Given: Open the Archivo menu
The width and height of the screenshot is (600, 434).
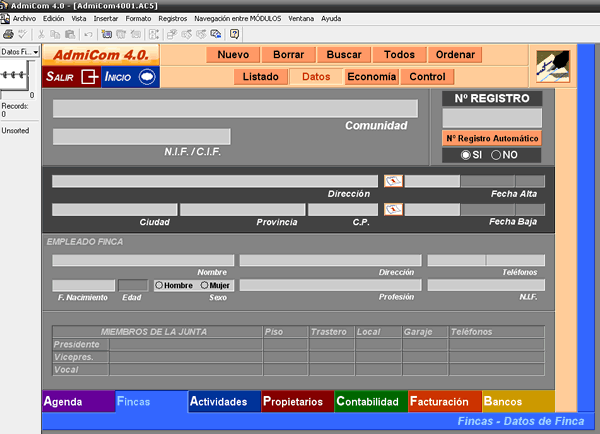Looking at the screenshot, I should (x=24, y=18).
